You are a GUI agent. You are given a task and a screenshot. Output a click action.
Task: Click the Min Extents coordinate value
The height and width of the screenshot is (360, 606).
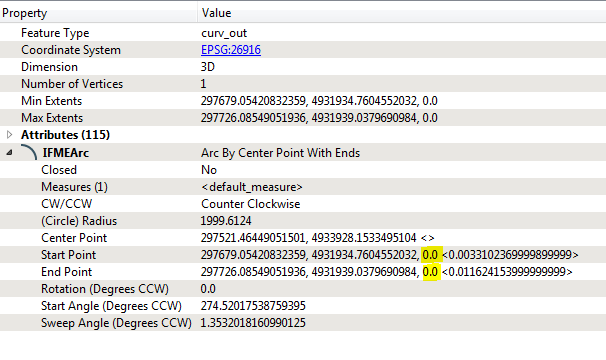(319, 101)
